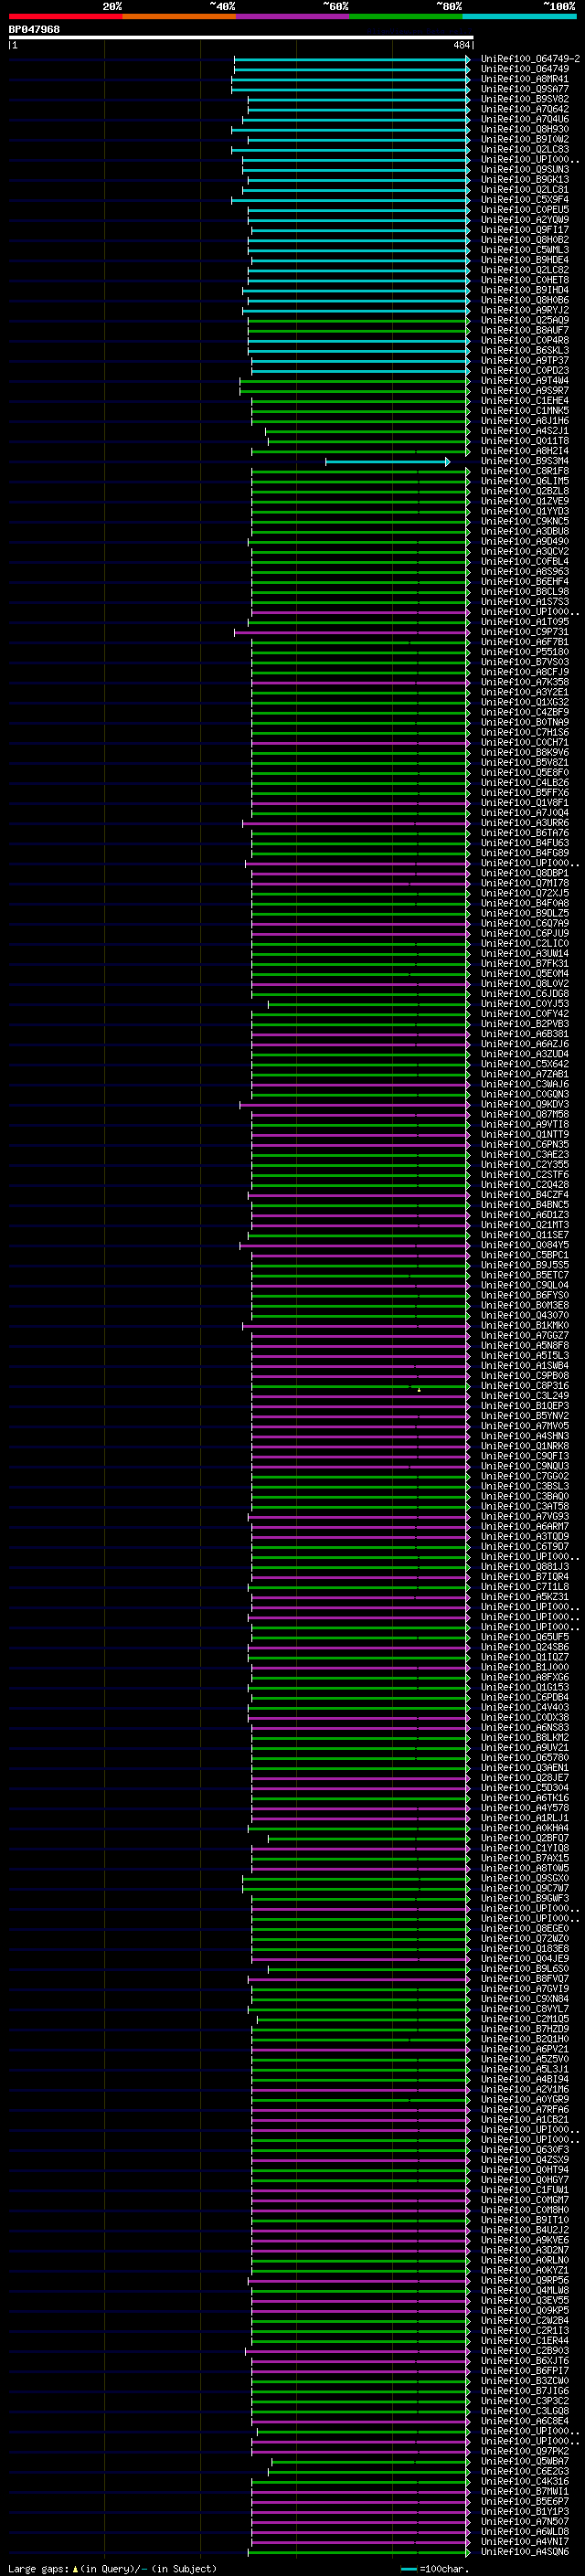The image size is (585, 2576).
Task: Click label UniRef100_P55180
Action: (x=525, y=652)
